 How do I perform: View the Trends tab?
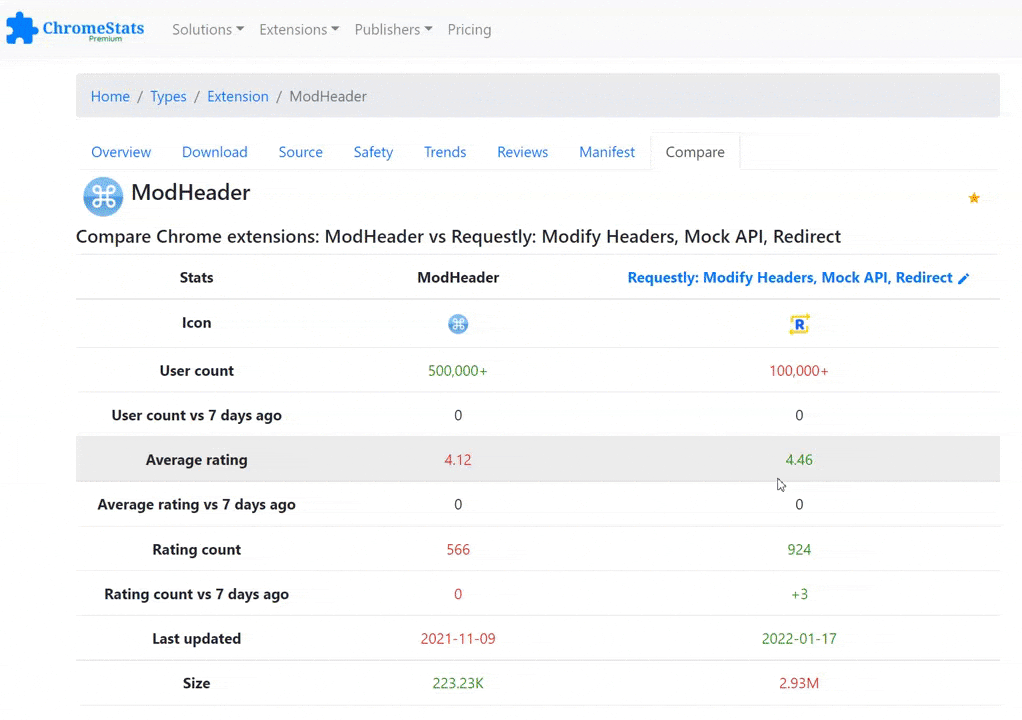point(445,152)
